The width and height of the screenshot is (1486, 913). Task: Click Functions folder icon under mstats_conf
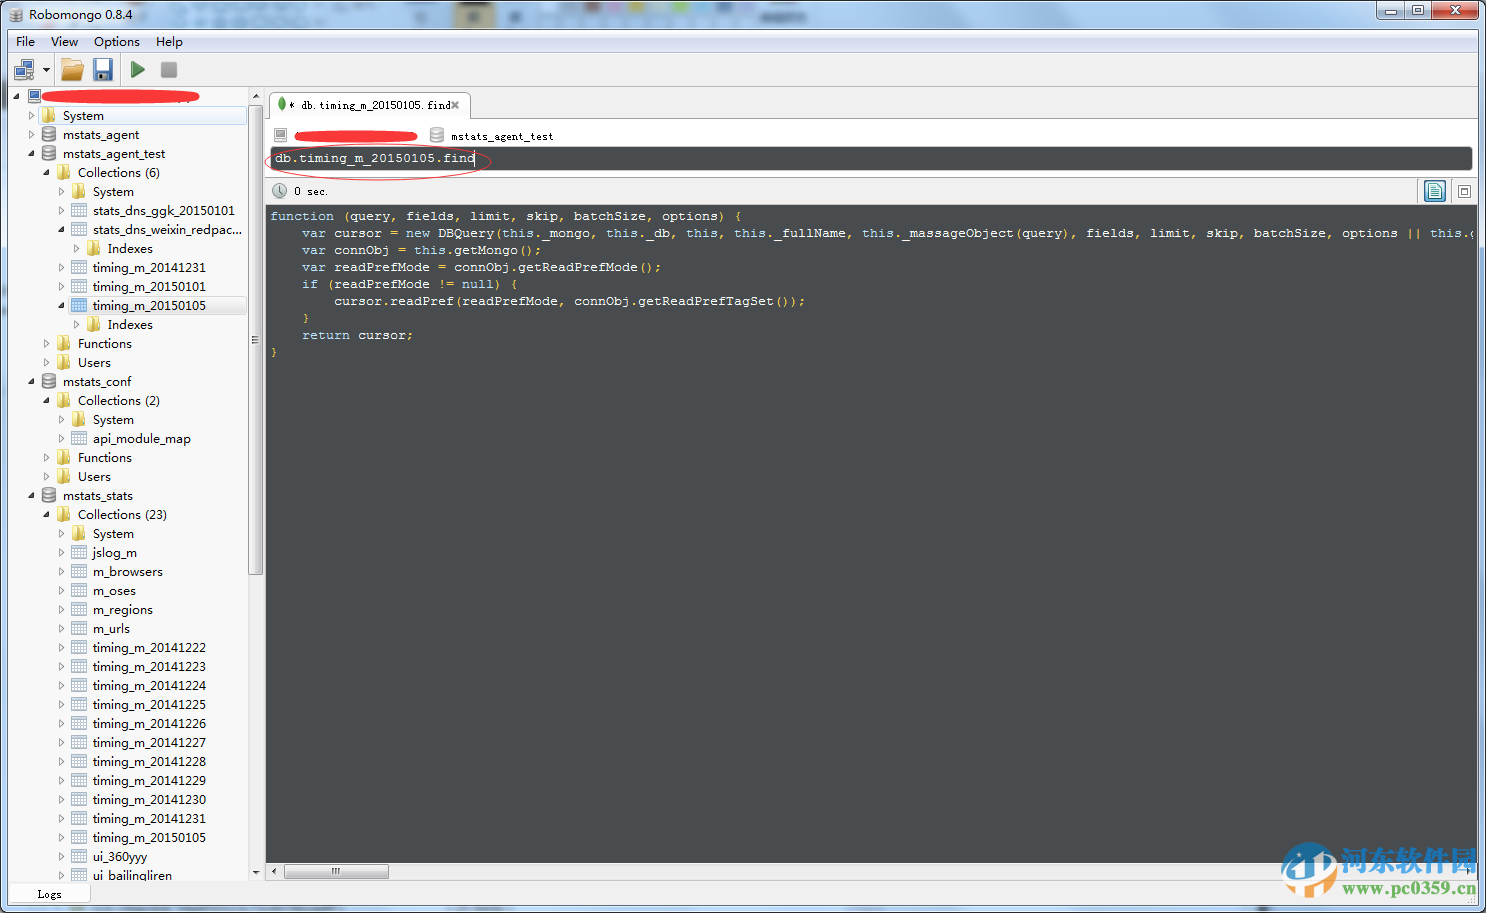pos(64,458)
